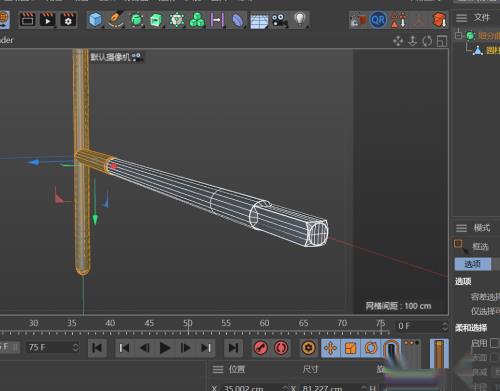Click the Render View clapperboard icon
The image size is (500, 391).
(28, 20)
